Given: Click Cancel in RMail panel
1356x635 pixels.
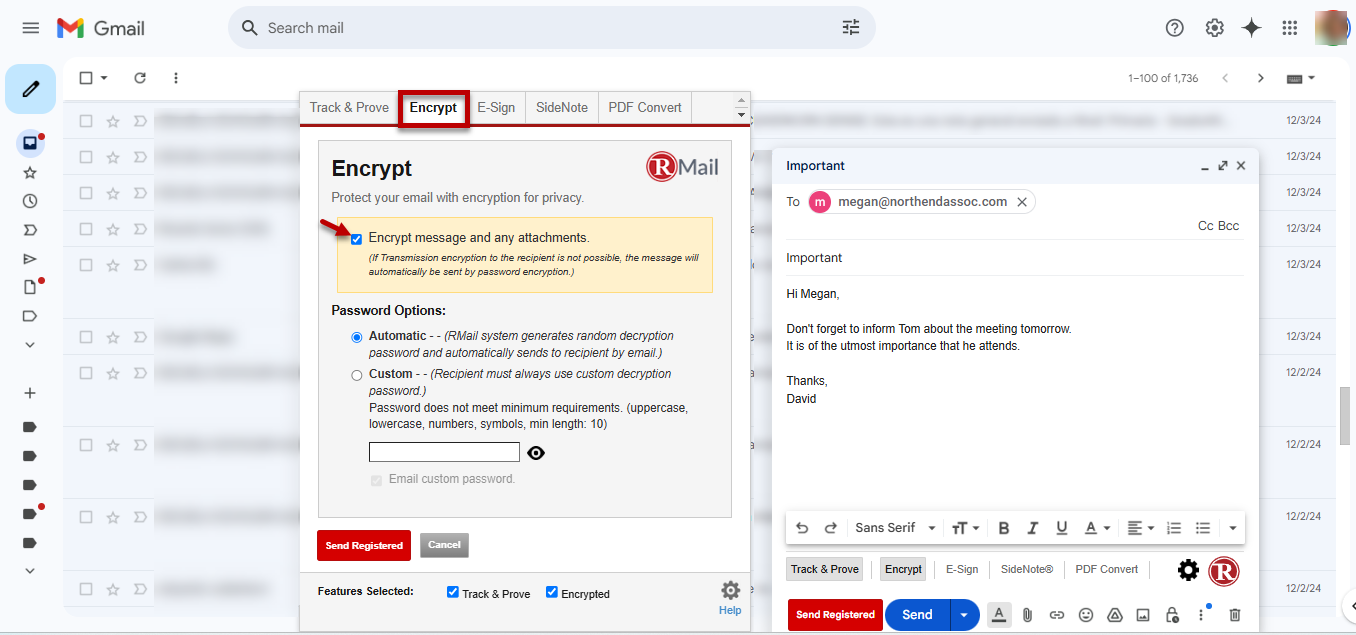Looking at the screenshot, I should (444, 545).
